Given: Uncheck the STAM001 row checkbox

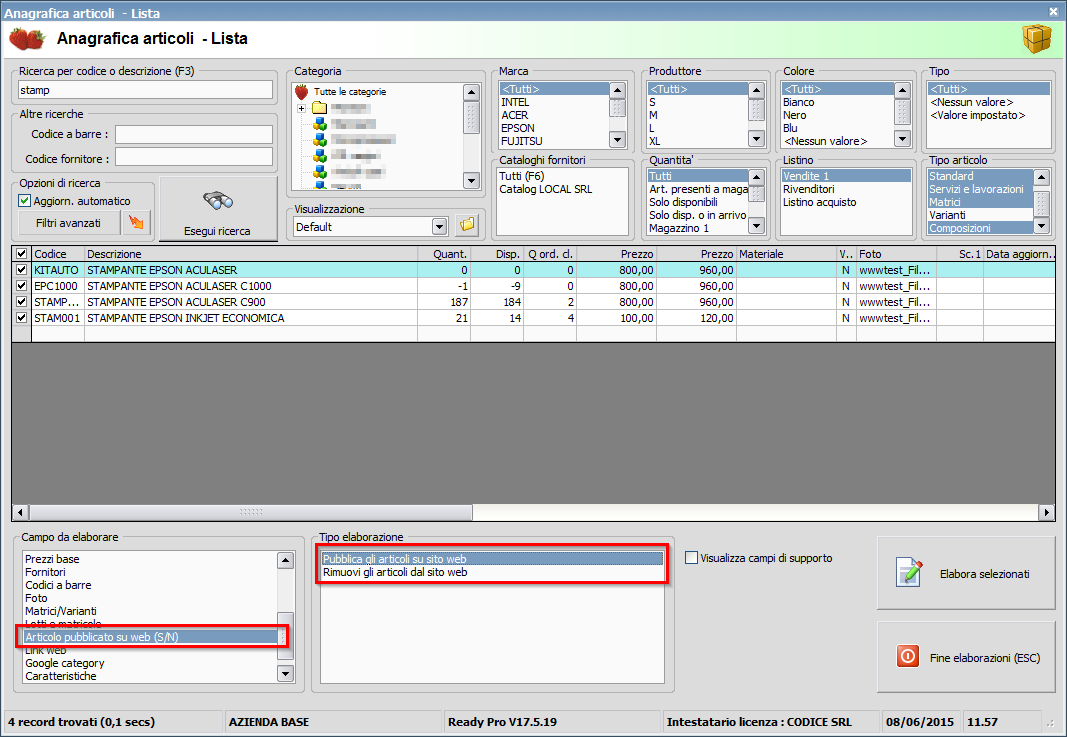Looking at the screenshot, I should [x=21, y=318].
